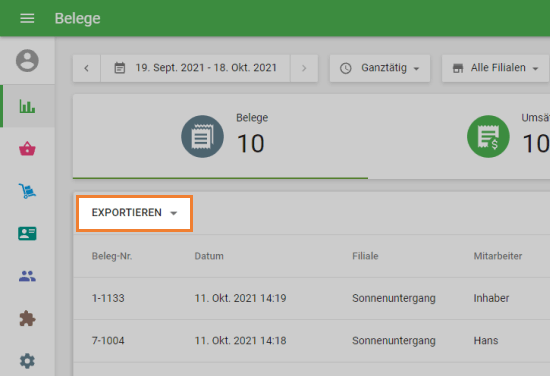This screenshot has height=376, width=550.
Task: Select the reports bar chart icon
Action: point(27,106)
